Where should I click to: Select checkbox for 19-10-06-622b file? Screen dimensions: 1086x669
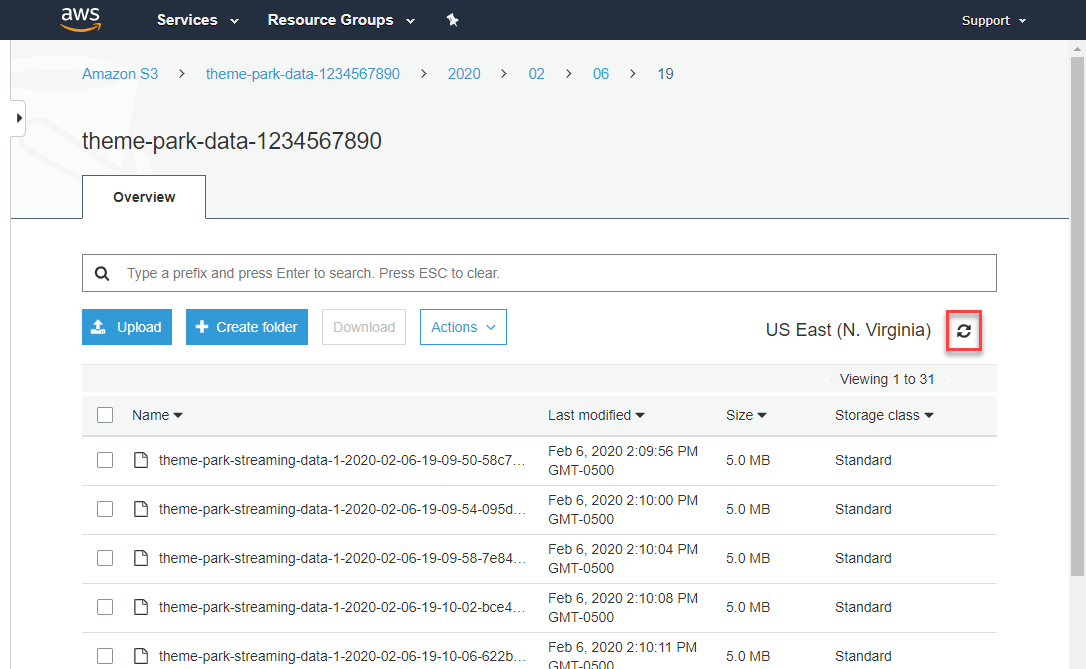[105, 656]
